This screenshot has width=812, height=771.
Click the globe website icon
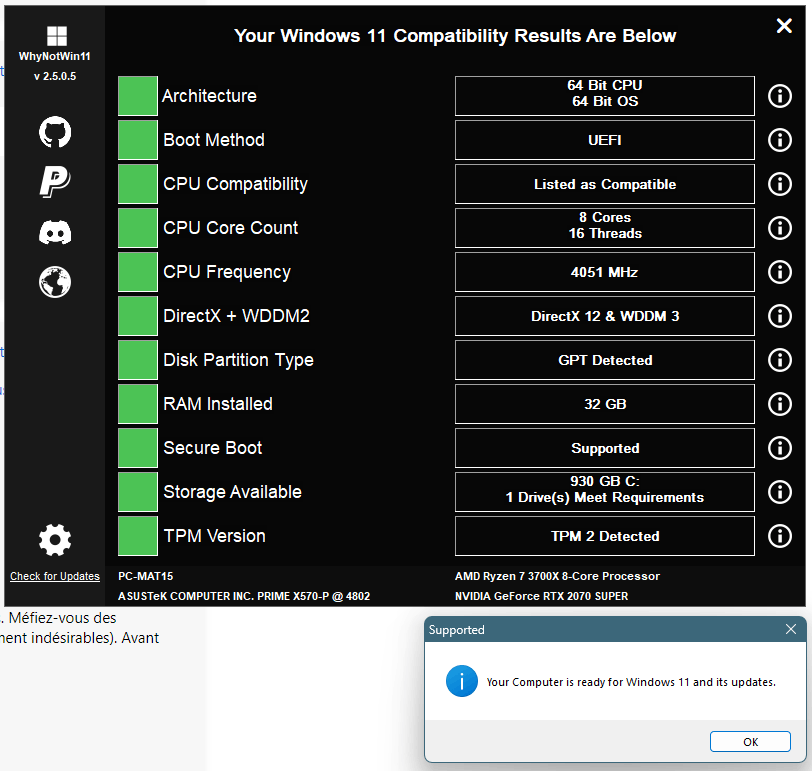click(55, 282)
